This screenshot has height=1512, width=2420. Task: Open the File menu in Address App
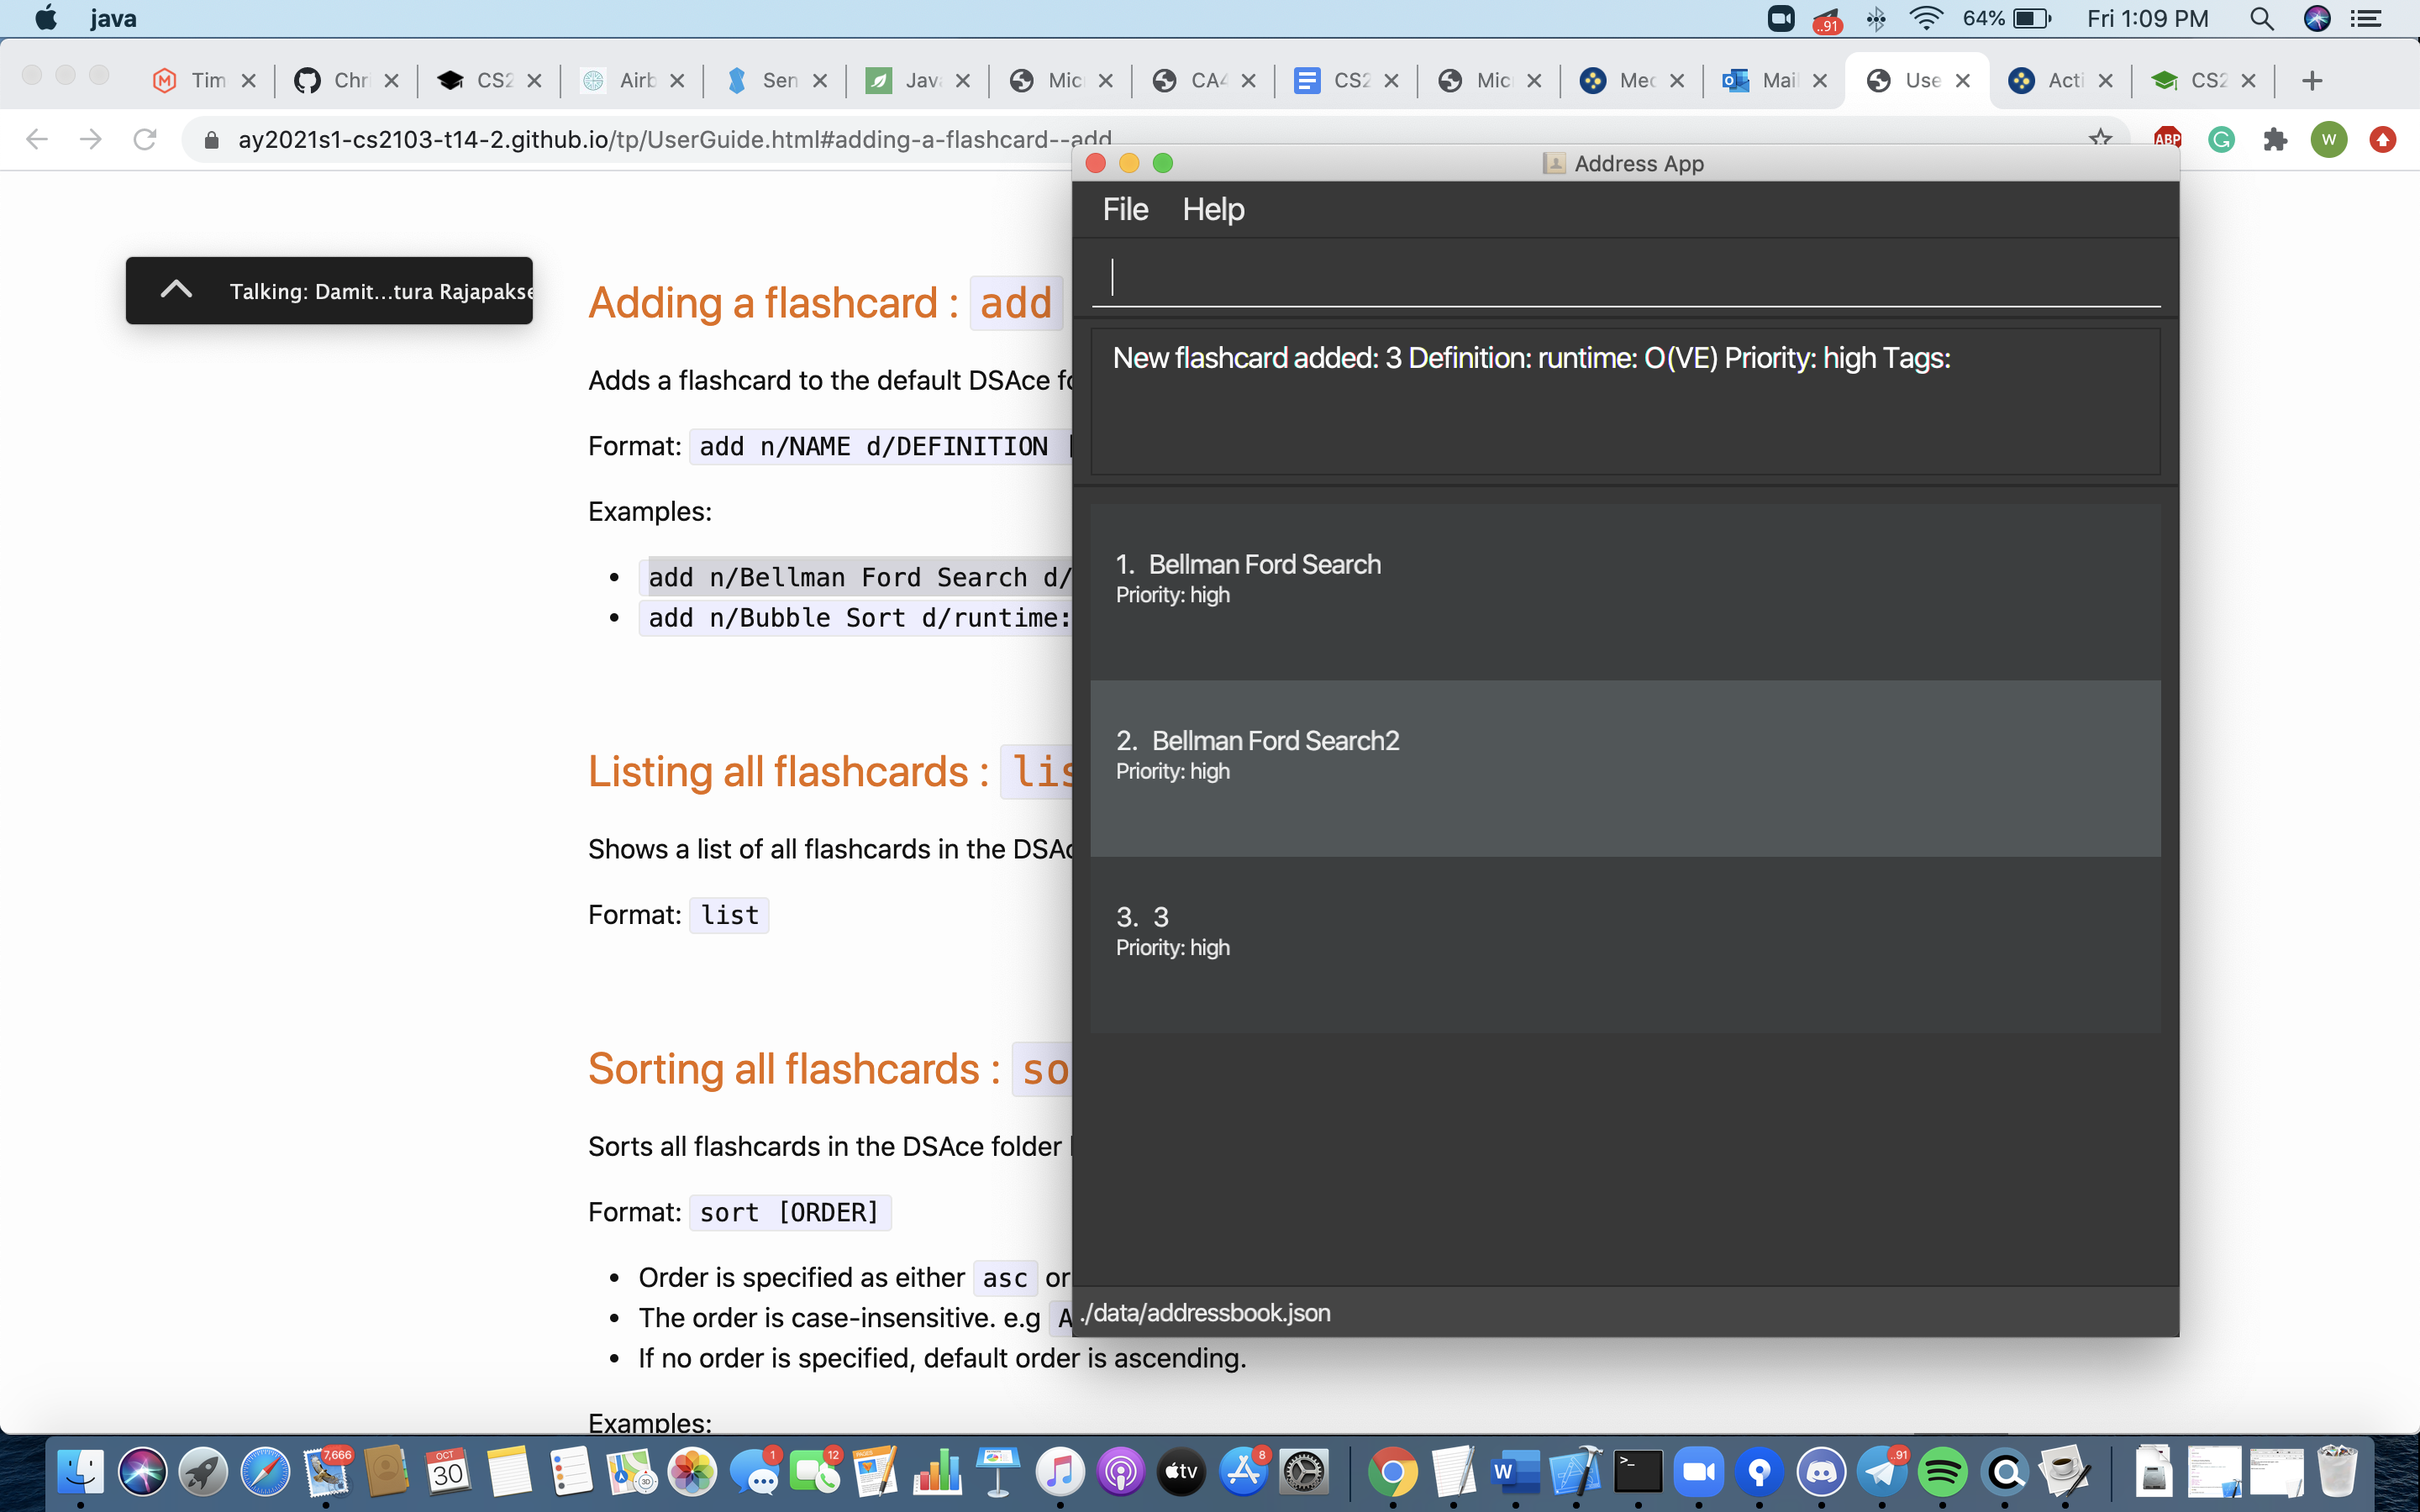1125,209
